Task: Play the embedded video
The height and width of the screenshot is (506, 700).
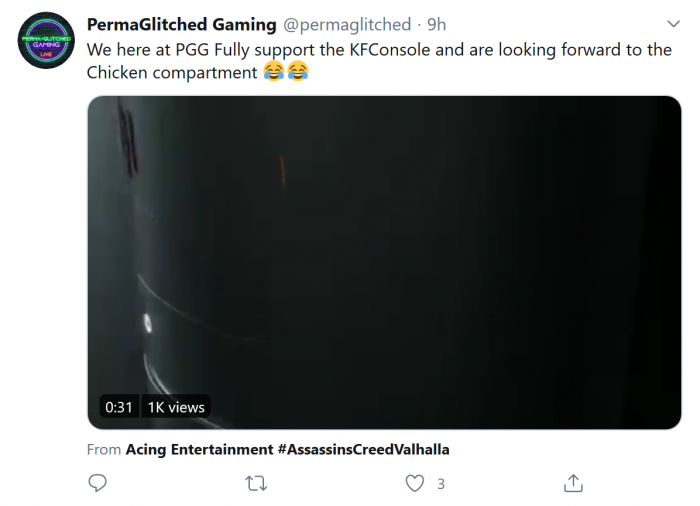Action: (384, 262)
